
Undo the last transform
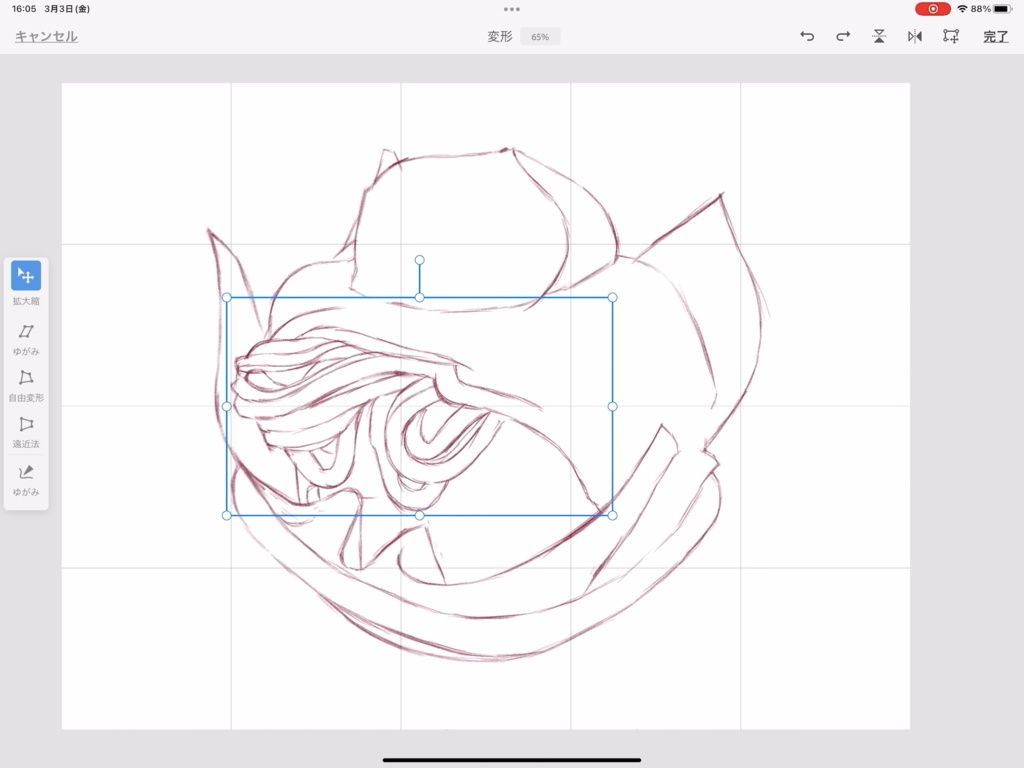click(x=807, y=36)
